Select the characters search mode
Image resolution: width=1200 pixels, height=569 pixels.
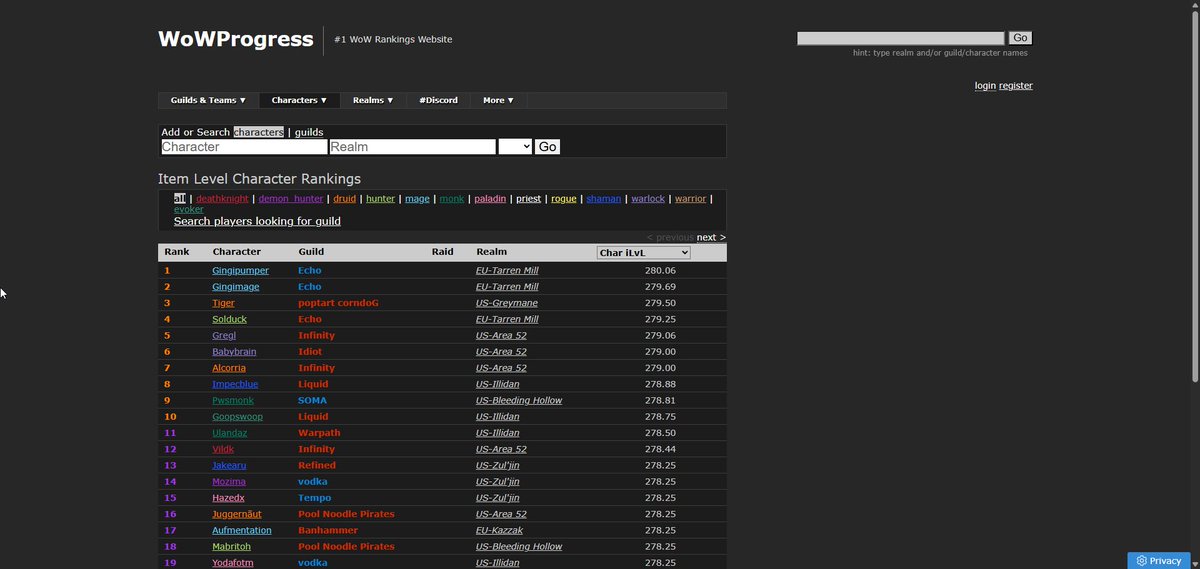[x=259, y=132]
